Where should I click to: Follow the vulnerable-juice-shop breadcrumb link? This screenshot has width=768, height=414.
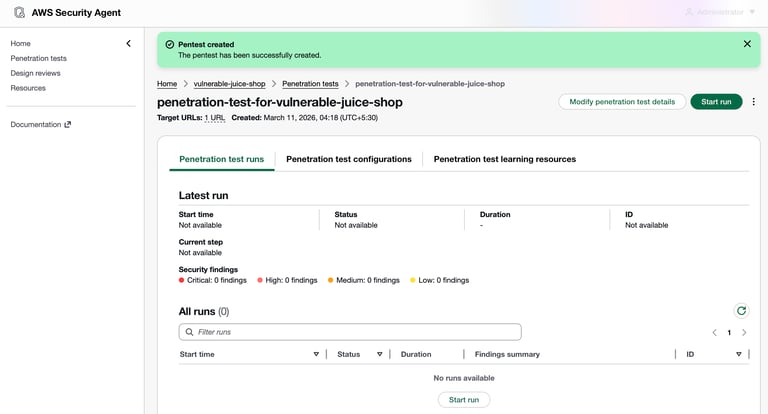tap(229, 84)
